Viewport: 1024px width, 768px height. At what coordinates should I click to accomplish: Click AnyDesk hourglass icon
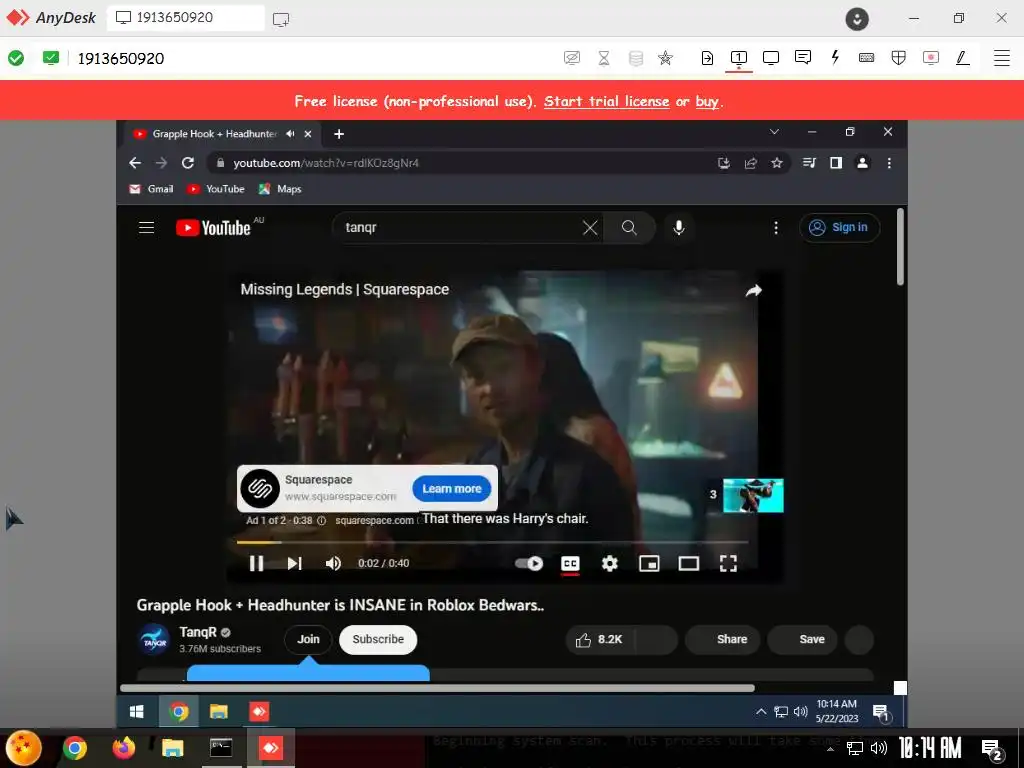pyautogui.click(x=604, y=58)
